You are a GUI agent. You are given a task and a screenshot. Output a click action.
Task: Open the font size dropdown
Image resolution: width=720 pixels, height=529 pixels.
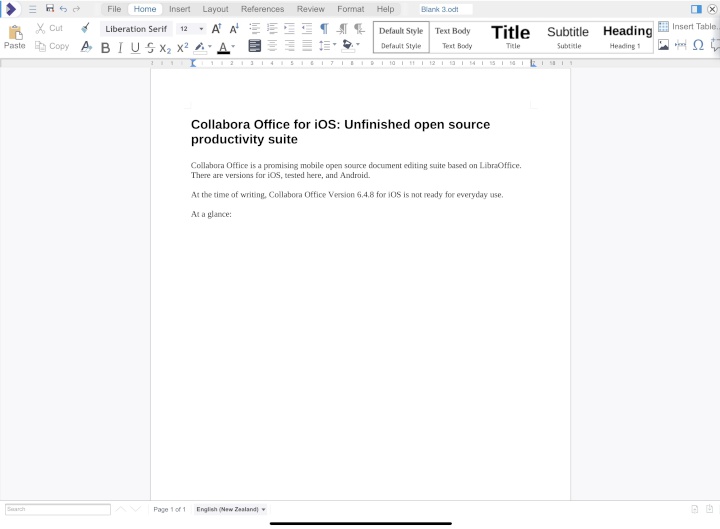[201, 29]
